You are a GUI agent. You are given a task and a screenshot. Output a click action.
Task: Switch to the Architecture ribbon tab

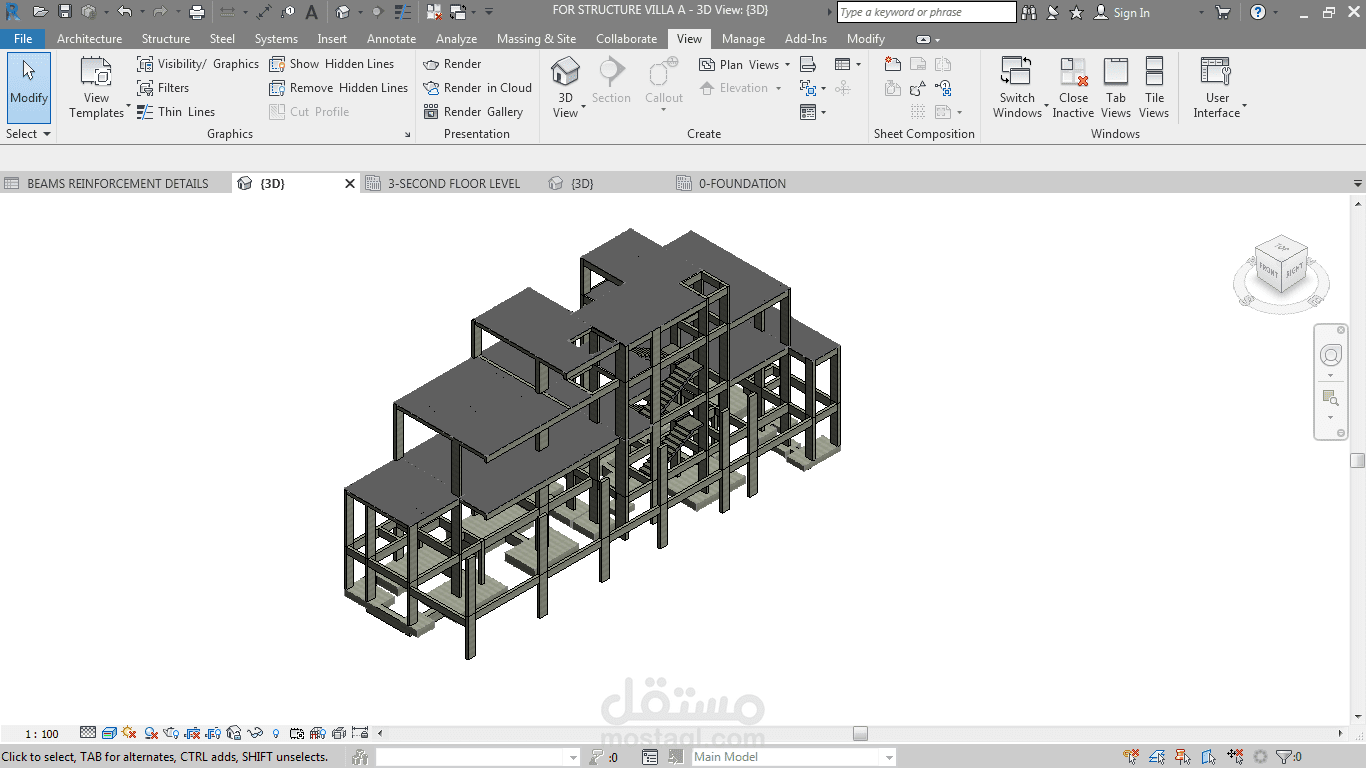pyautogui.click(x=90, y=39)
